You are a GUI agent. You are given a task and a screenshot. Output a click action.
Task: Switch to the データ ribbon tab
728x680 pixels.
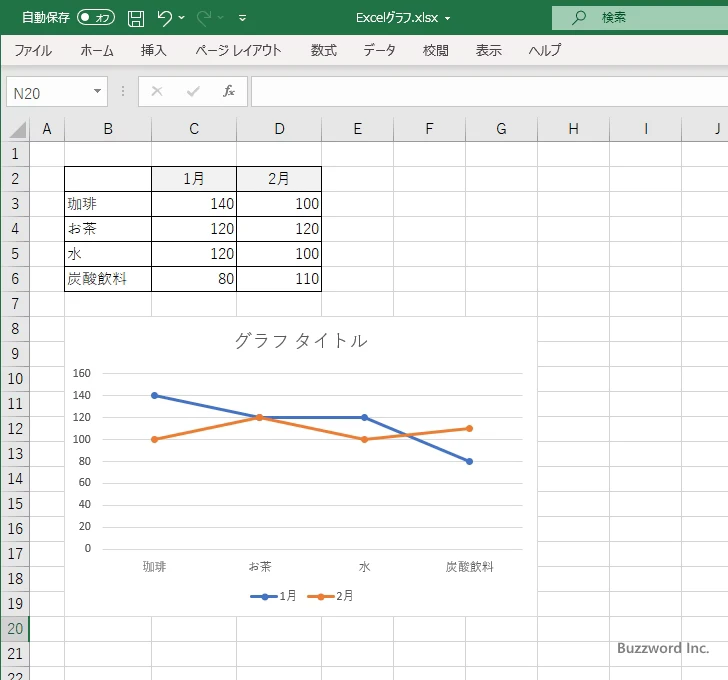(x=379, y=50)
